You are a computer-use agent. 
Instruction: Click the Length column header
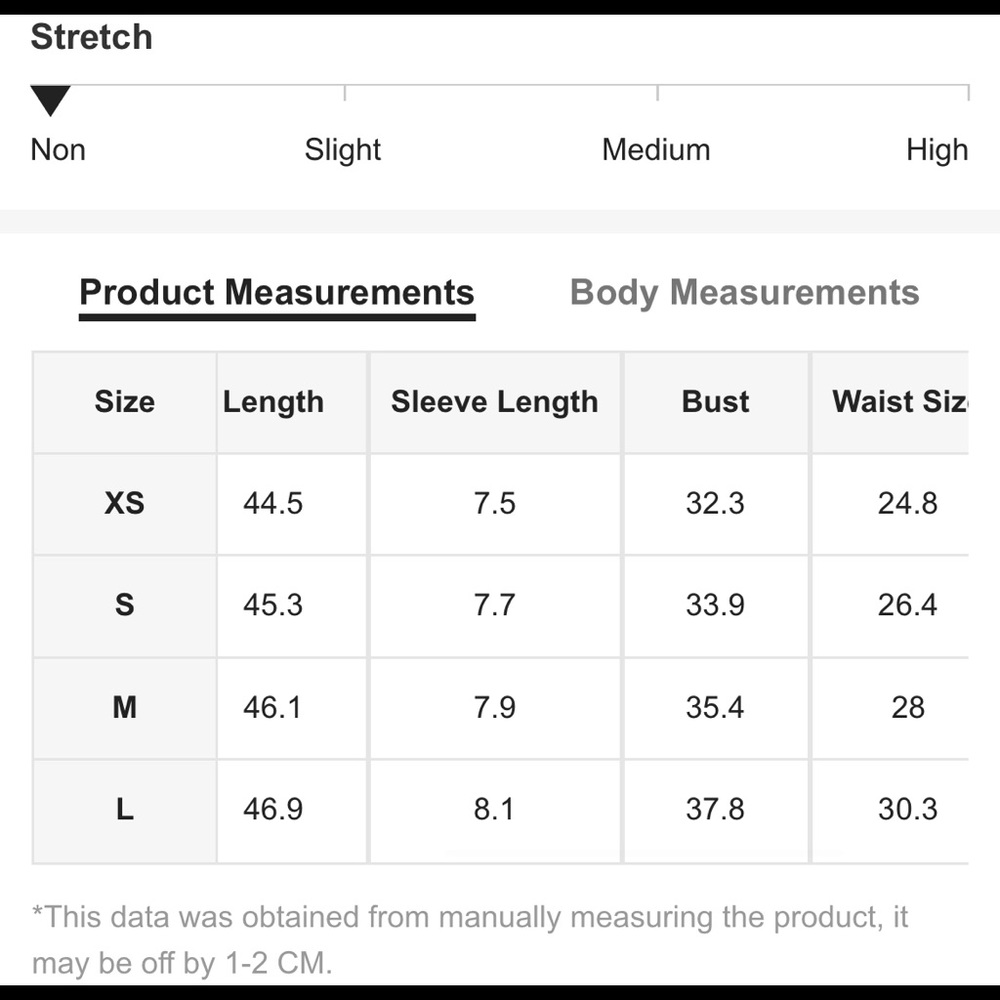click(273, 402)
